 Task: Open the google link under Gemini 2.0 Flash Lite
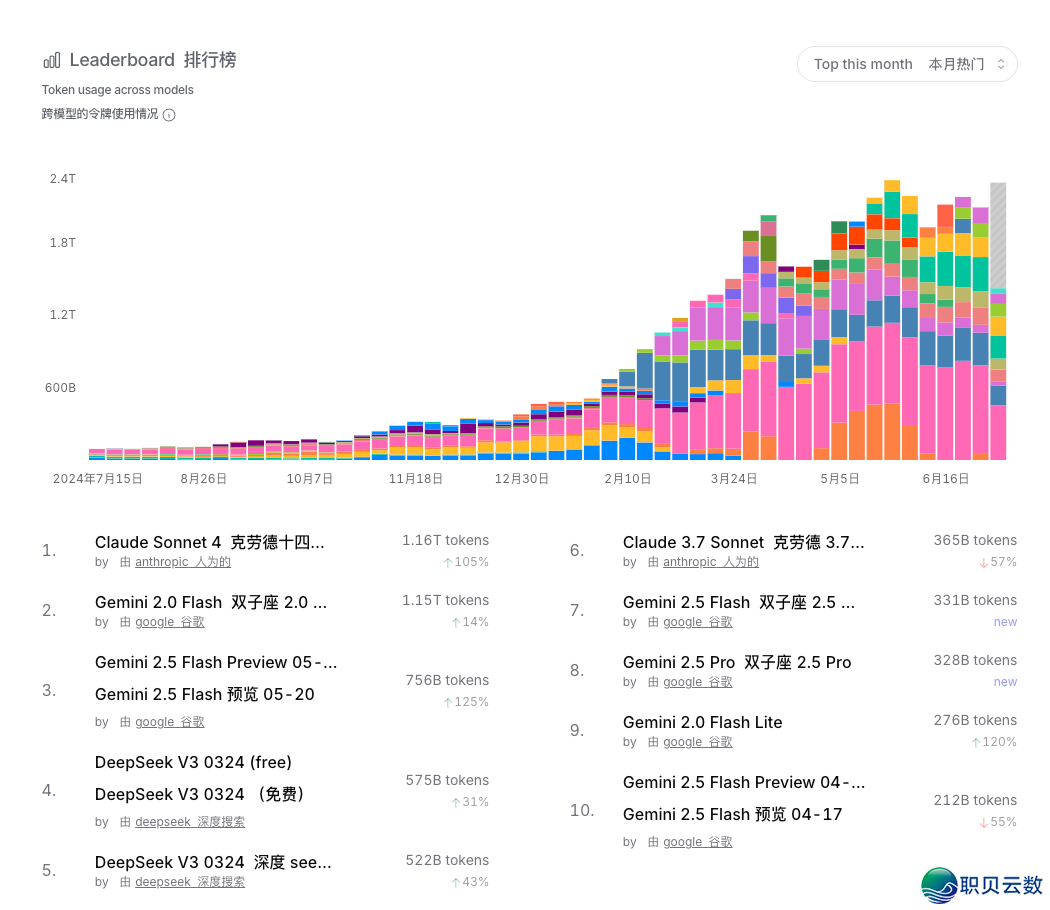click(x=697, y=742)
